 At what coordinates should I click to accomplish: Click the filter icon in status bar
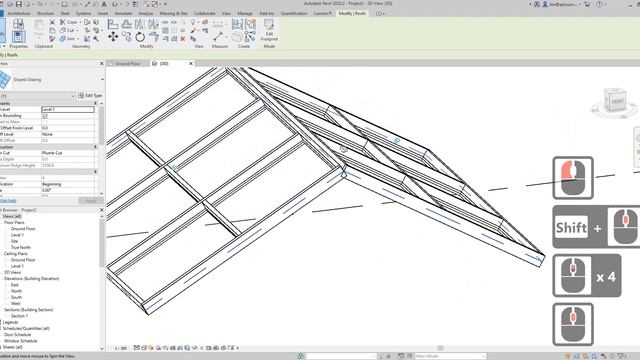pyautogui.click(x=622, y=356)
